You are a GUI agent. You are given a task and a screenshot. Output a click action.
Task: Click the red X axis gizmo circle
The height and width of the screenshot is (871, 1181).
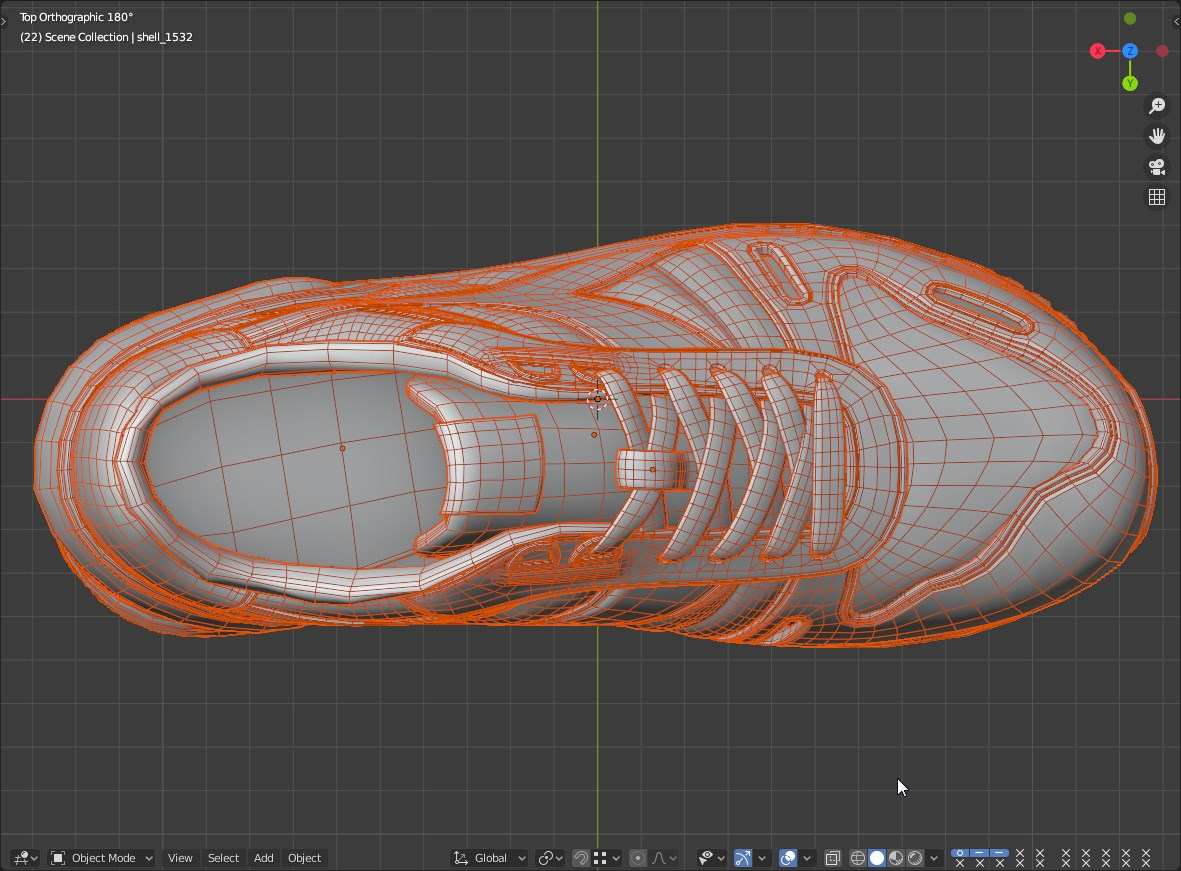1097,51
